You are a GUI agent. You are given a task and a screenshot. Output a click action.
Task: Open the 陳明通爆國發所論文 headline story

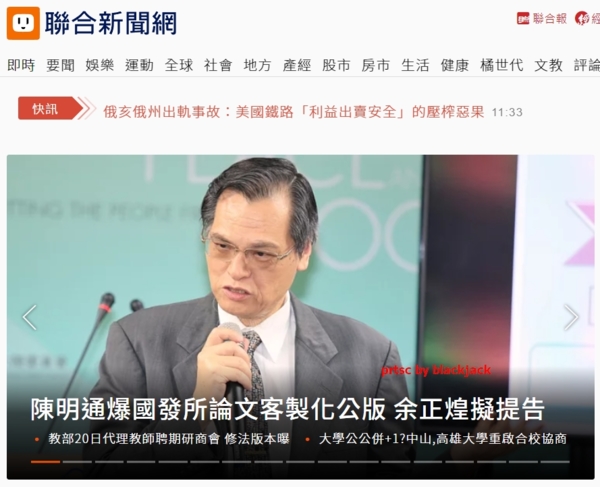pyautogui.click(x=287, y=409)
